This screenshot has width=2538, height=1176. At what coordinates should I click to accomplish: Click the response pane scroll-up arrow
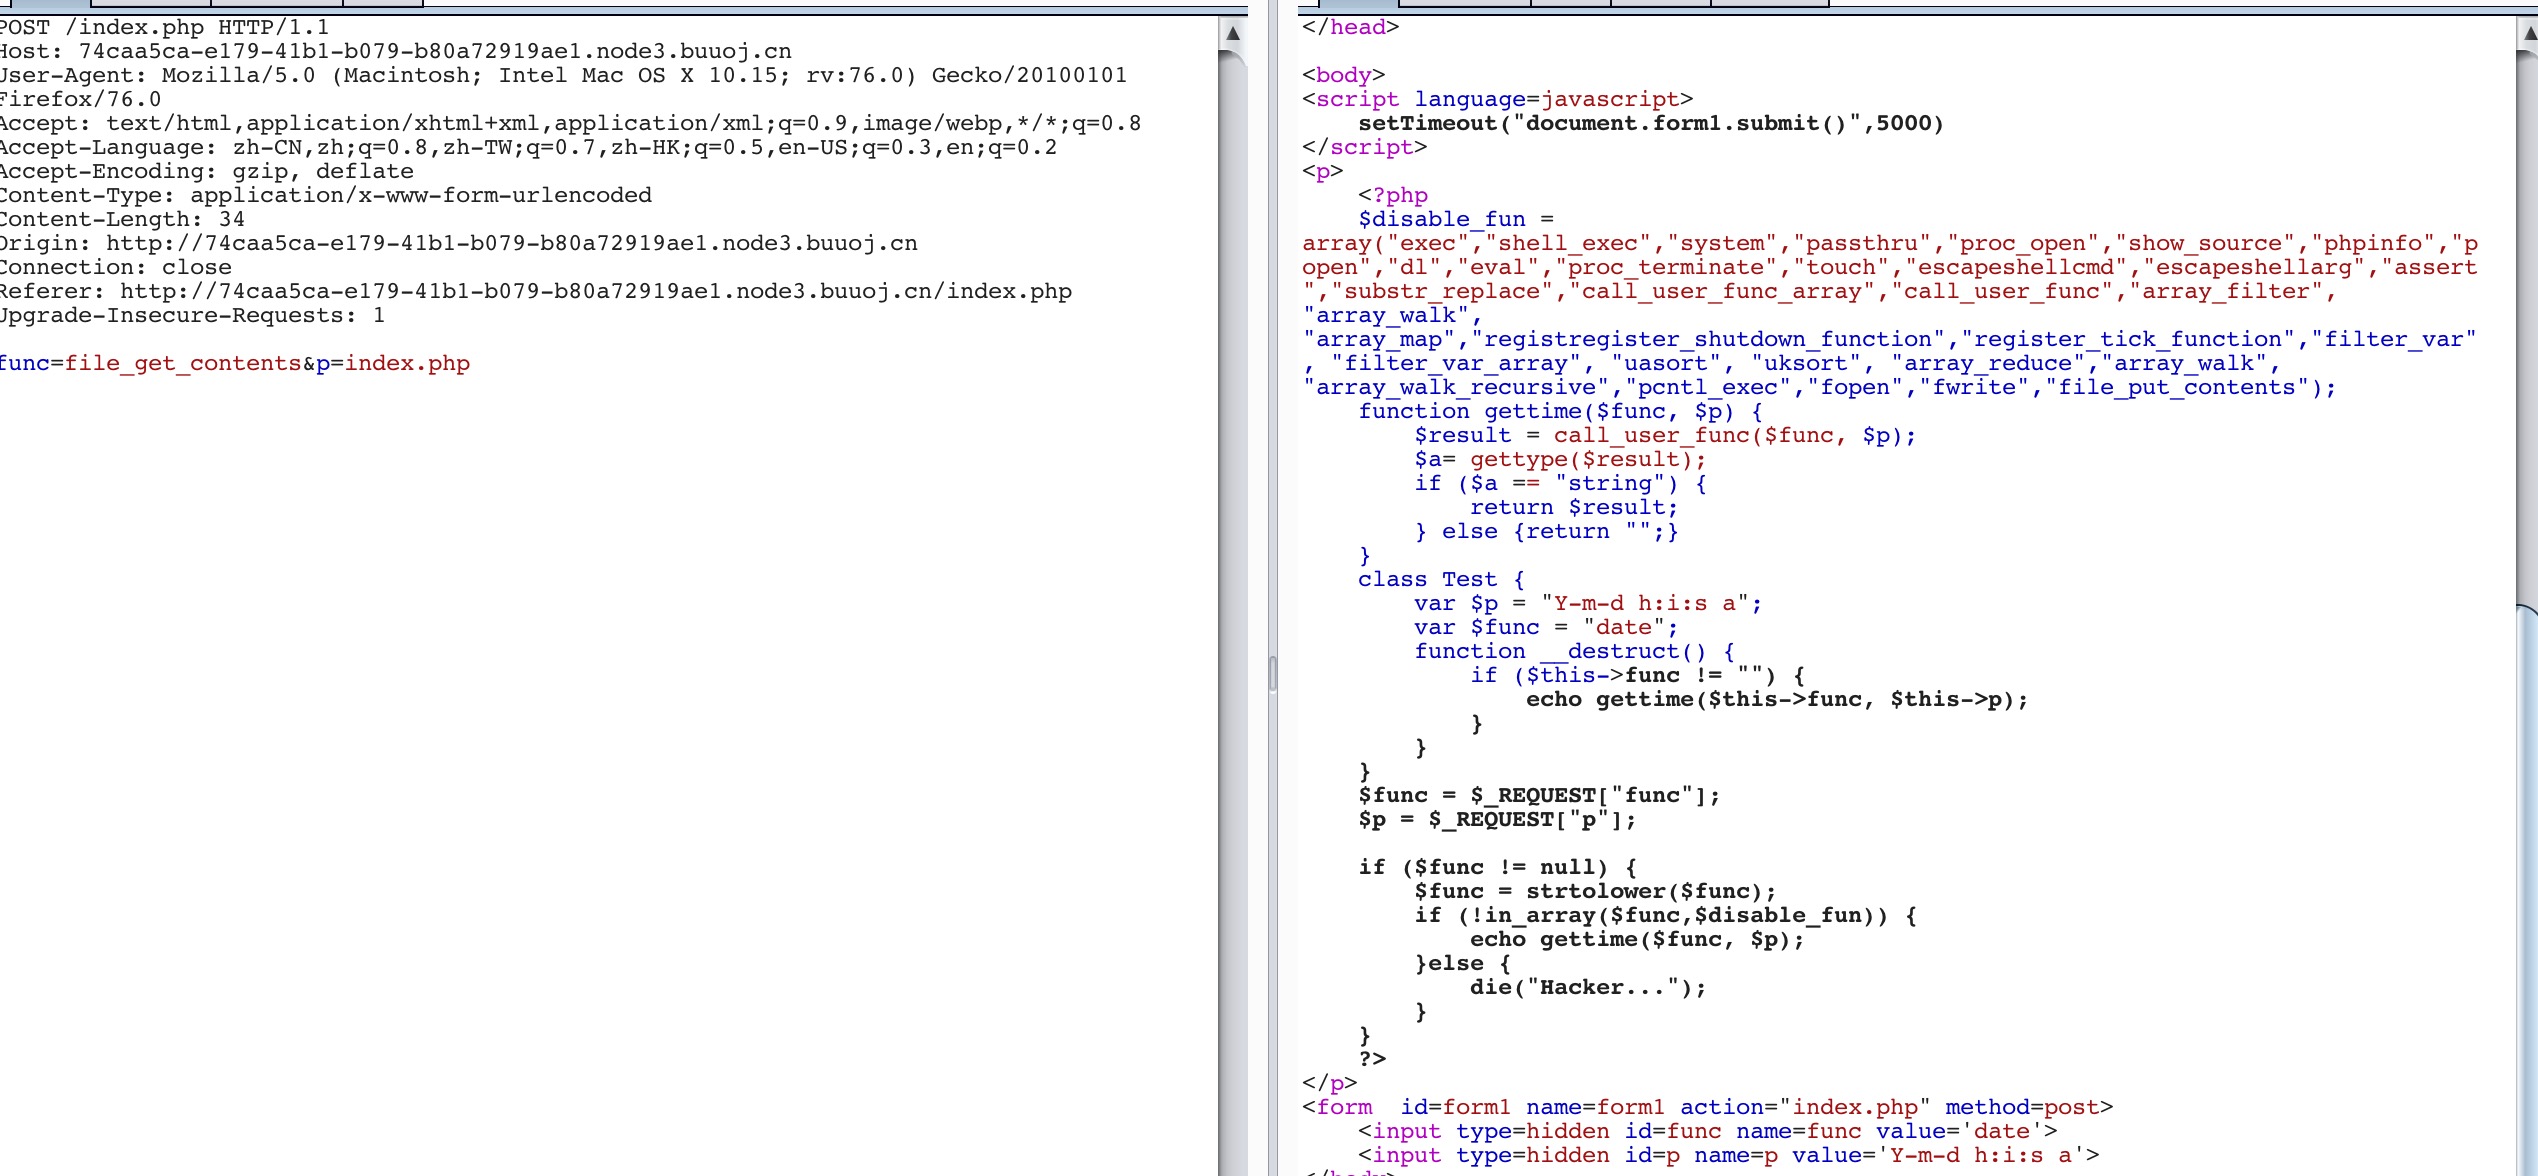[x=2528, y=33]
